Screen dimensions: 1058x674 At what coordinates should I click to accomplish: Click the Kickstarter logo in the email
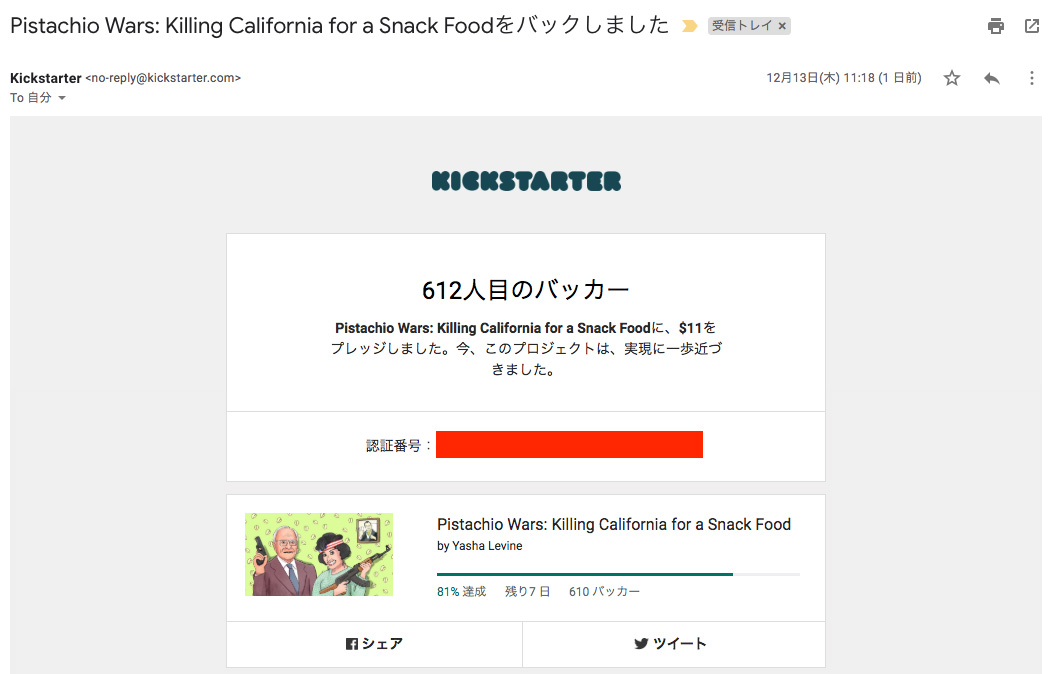click(526, 181)
